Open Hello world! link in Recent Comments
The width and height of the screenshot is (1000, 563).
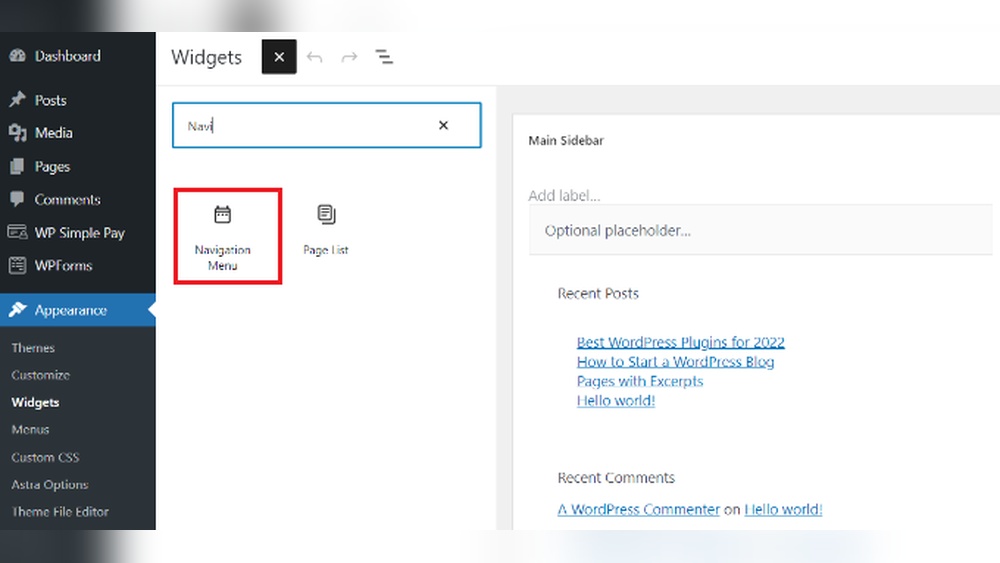pyautogui.click(x=783, y=509)
